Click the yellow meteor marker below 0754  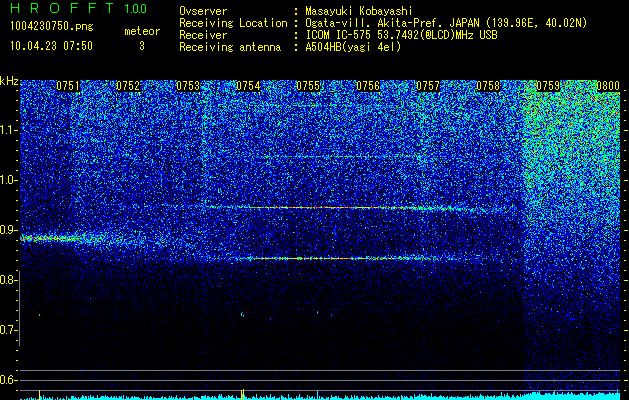click(x=242, y=394)
